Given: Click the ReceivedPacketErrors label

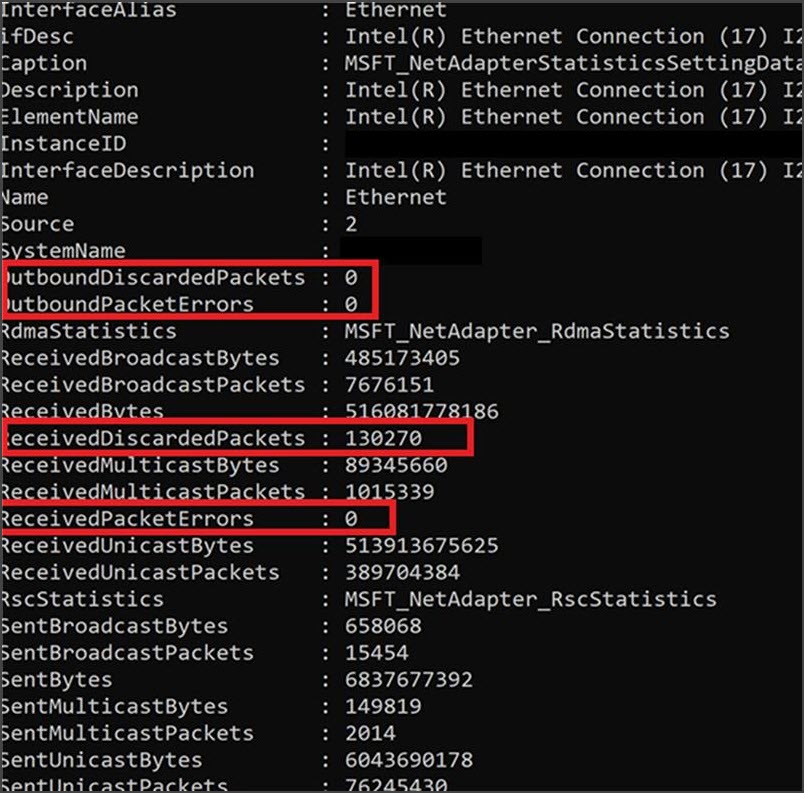Looking at the screenshot, I should pyautogui.click(x=127, y=519).
